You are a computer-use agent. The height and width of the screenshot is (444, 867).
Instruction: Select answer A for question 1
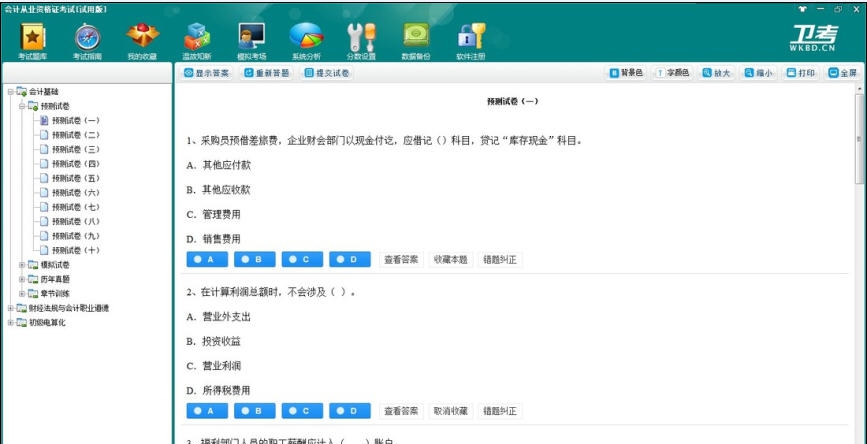(x=207, y=259)
